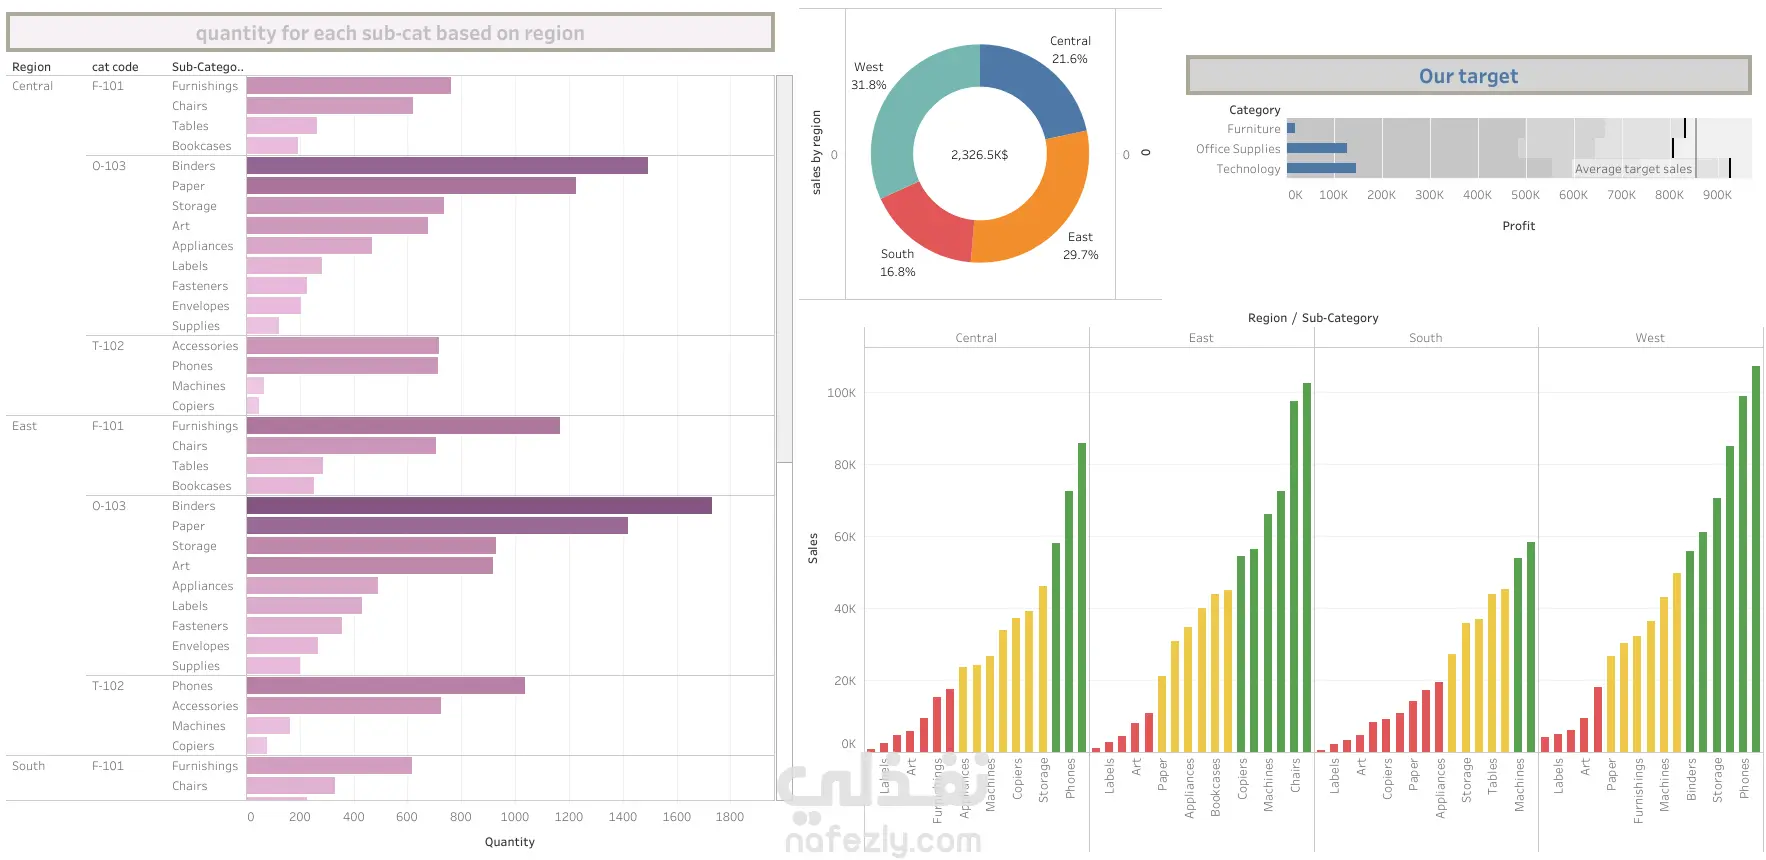Click the tallest West Phones green bar
Viewport: 1766px width, 860px height.
(x=1756, y=559)
